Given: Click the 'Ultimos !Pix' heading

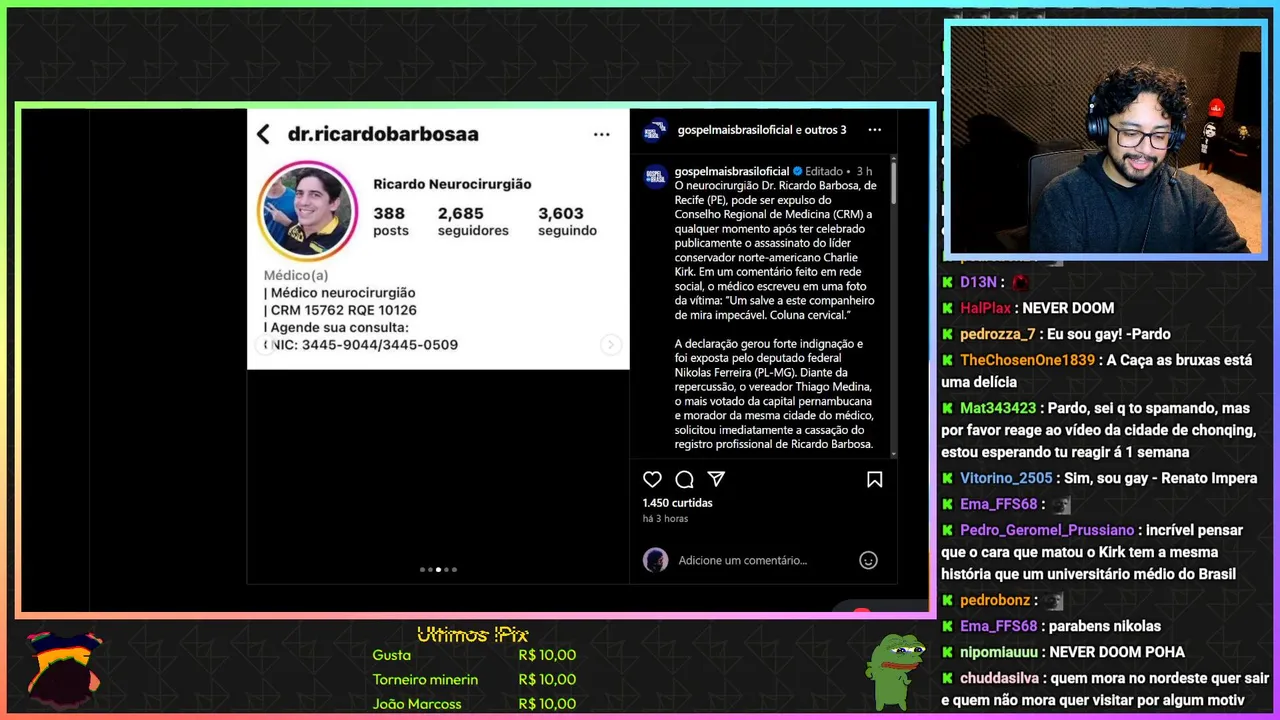Looking at the screenshot, I should (473, 634).
